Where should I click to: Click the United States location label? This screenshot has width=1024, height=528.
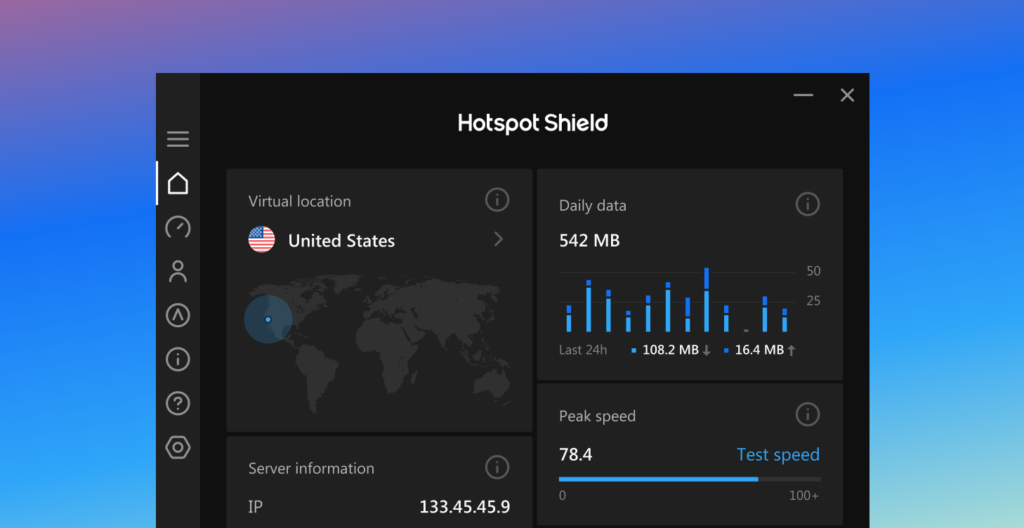click(x=341, y=241)
